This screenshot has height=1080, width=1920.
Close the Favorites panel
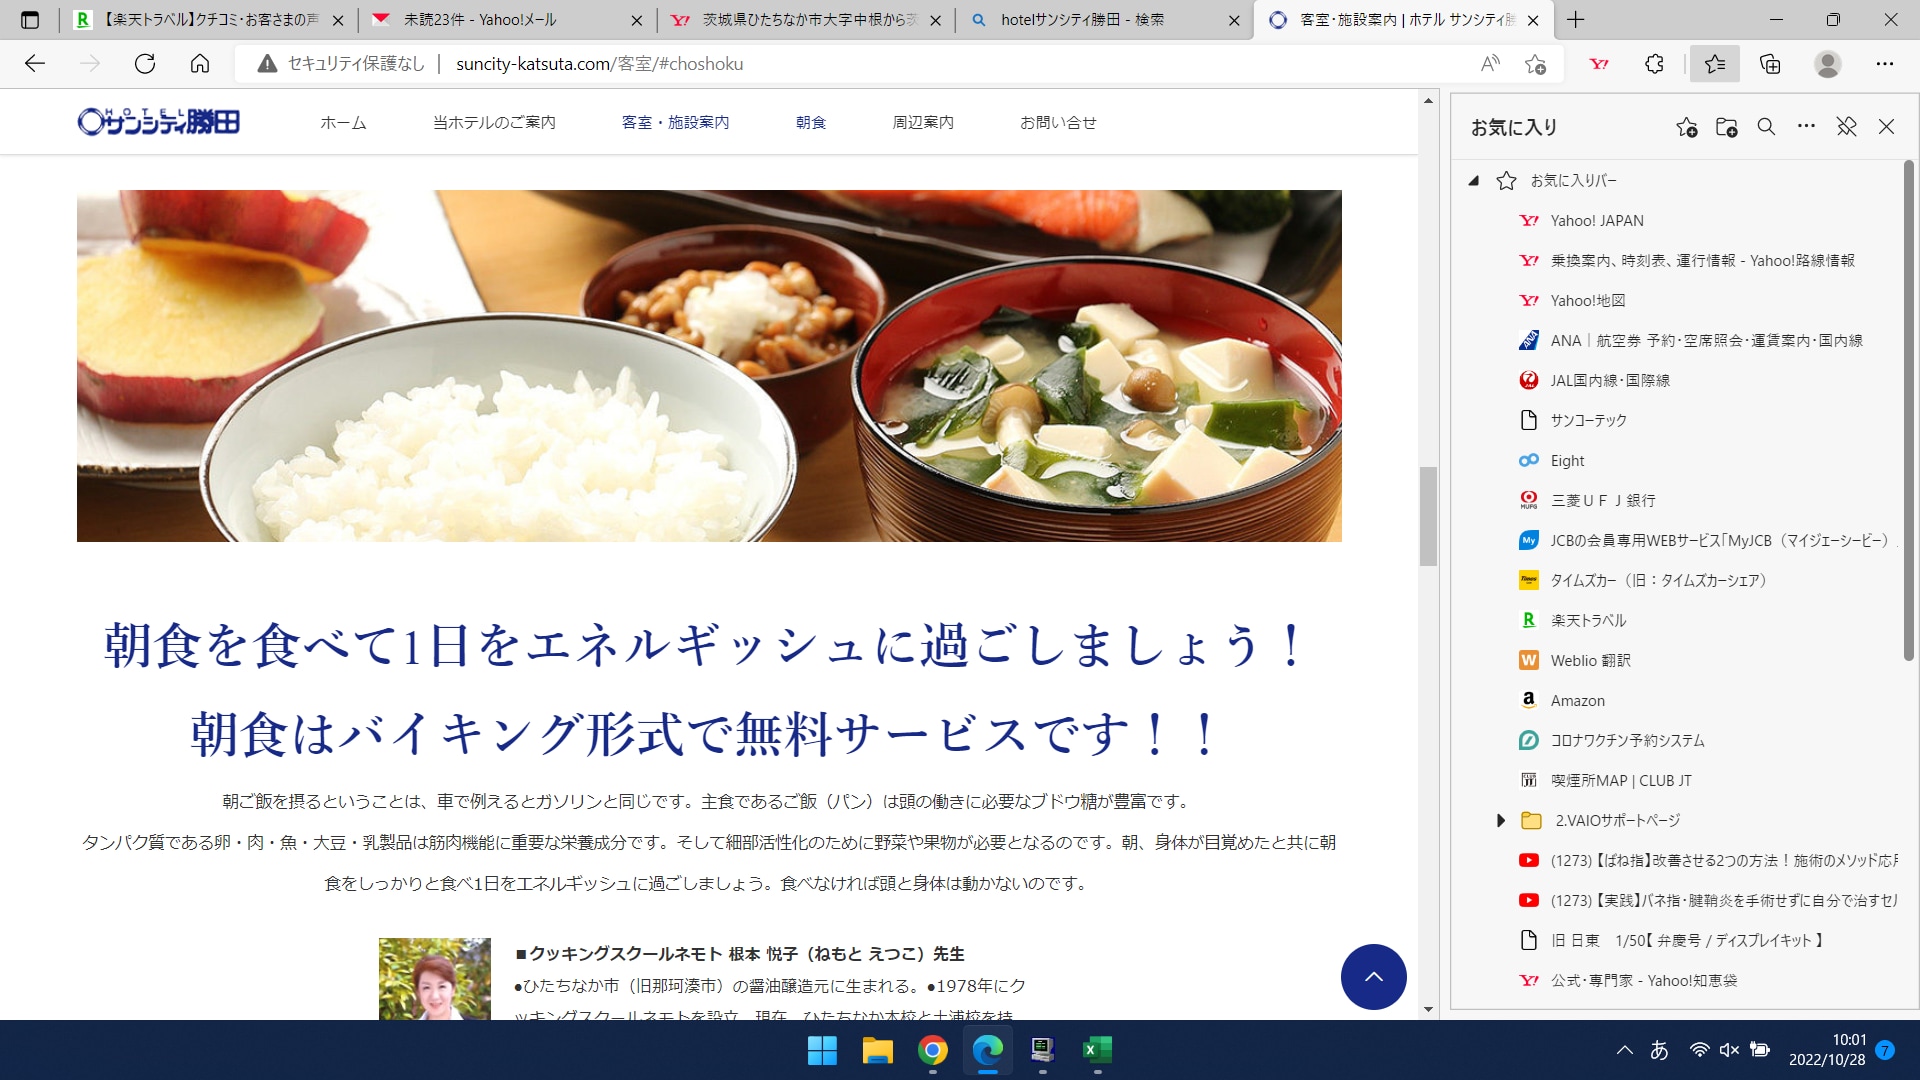(1887, 127)
